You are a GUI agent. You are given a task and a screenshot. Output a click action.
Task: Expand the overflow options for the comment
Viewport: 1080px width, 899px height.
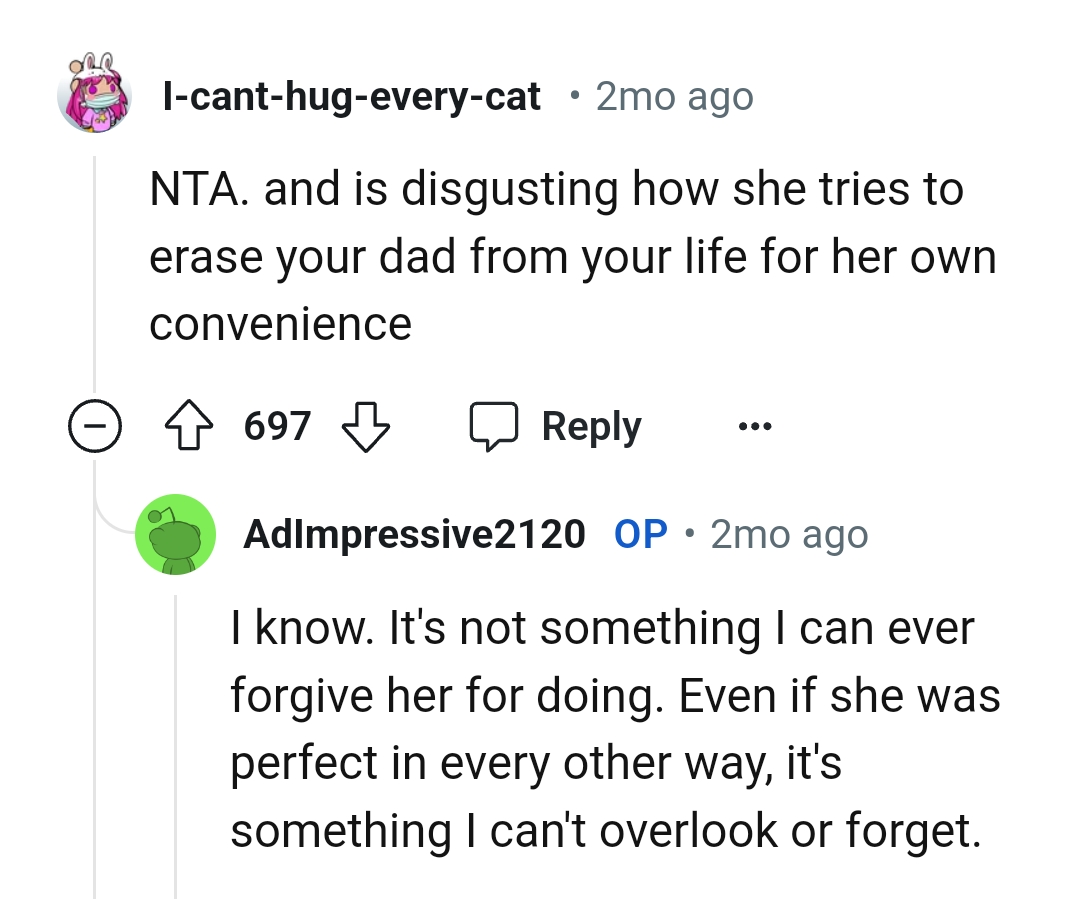pos(756,425)
